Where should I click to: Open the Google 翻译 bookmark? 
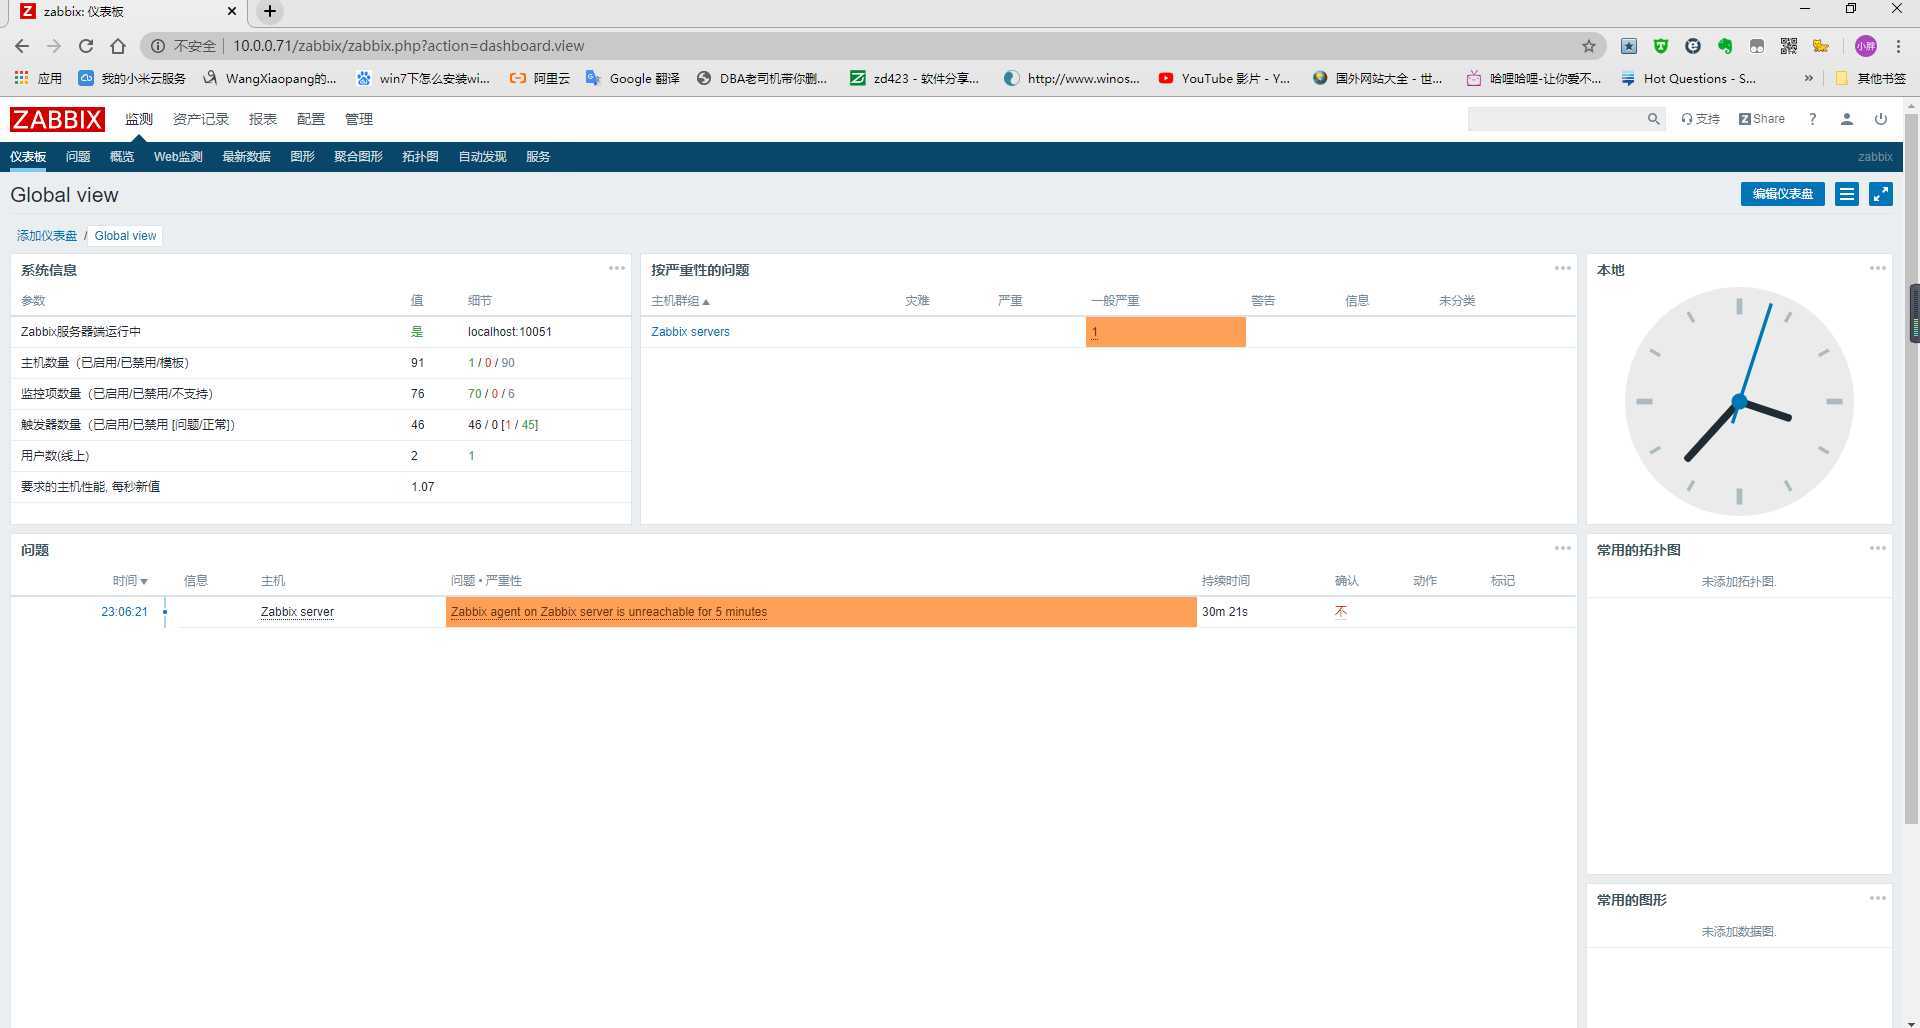pos(632,78)
